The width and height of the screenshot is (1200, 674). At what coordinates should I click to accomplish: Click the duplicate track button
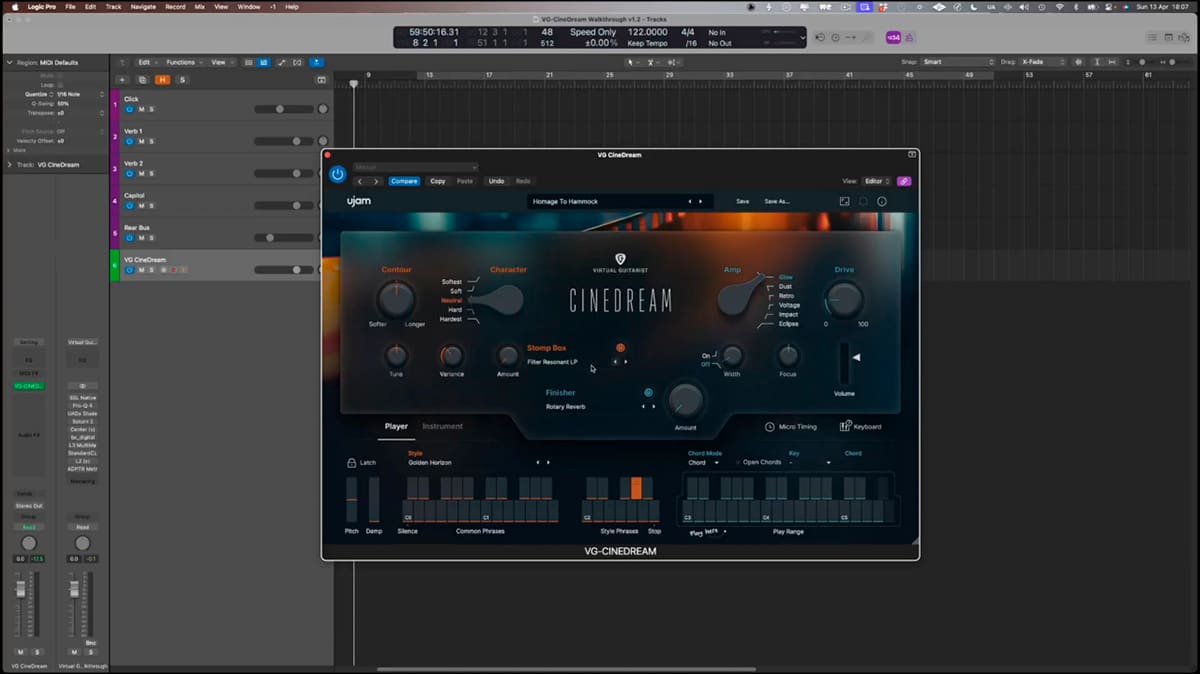pos(142,79)
